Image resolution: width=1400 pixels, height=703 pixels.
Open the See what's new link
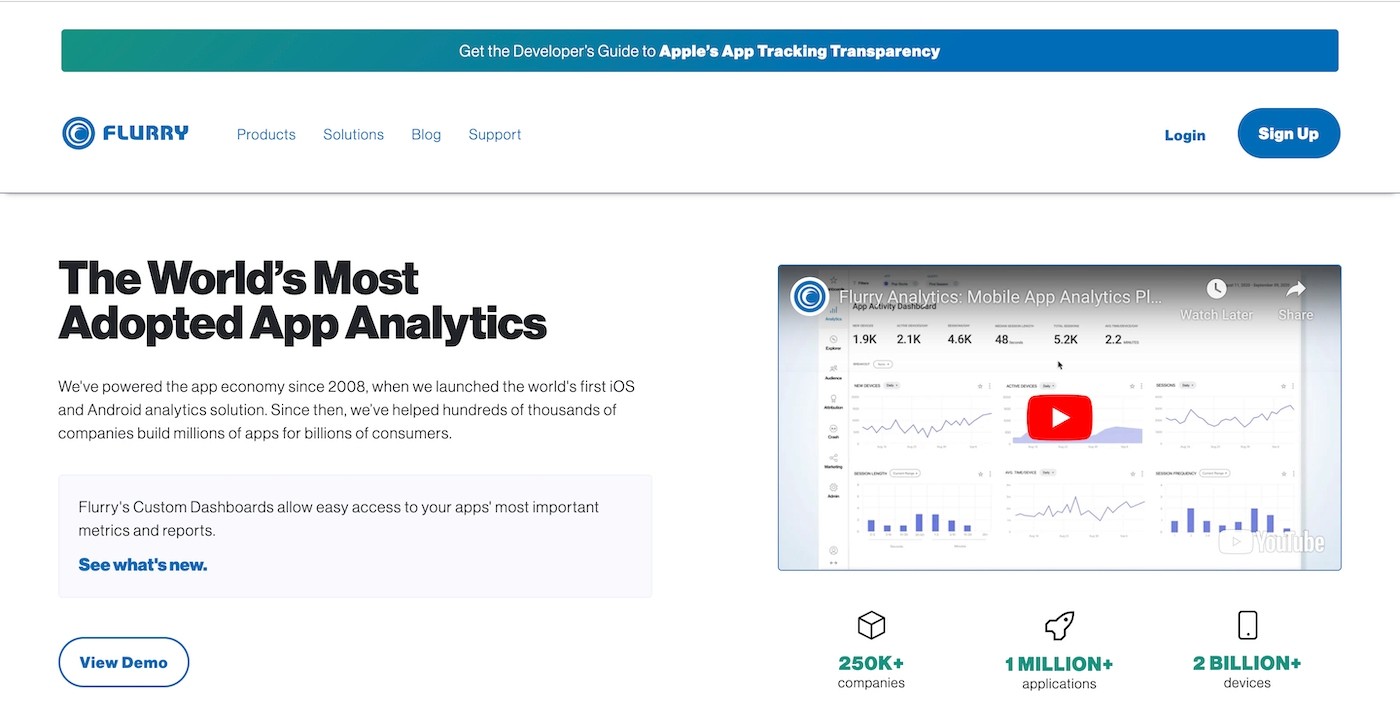[x=143, y=565]
